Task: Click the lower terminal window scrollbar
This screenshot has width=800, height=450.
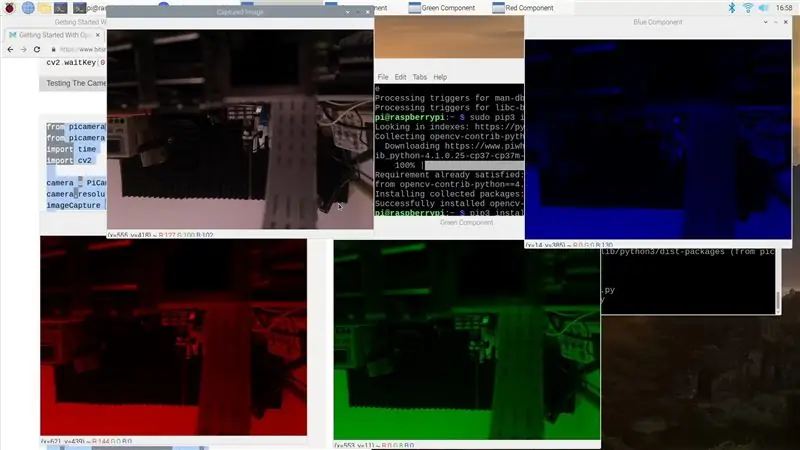Action: coord(778,301)
